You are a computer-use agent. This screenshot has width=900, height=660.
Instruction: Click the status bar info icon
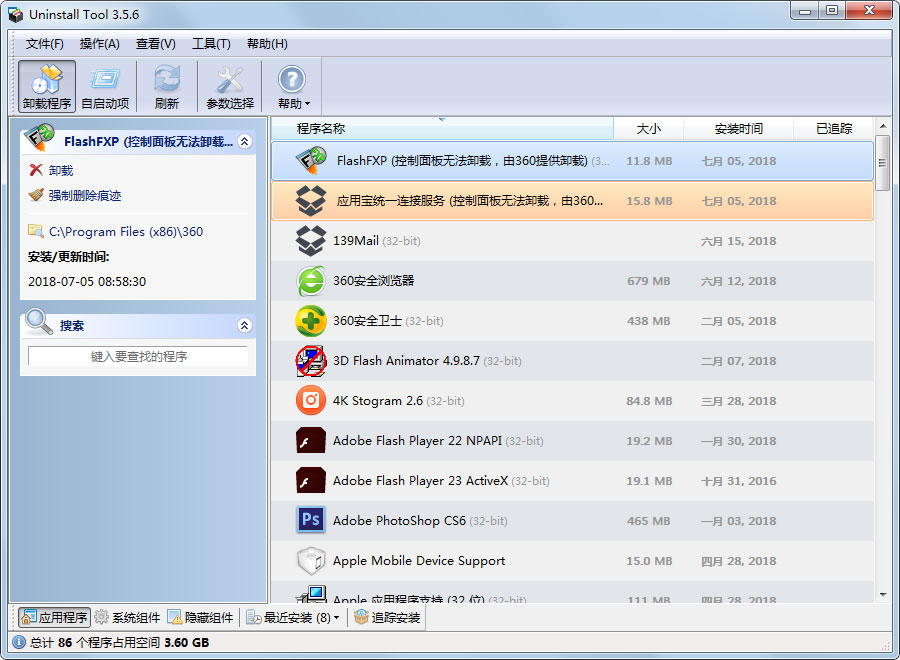[x=19, y=642]
